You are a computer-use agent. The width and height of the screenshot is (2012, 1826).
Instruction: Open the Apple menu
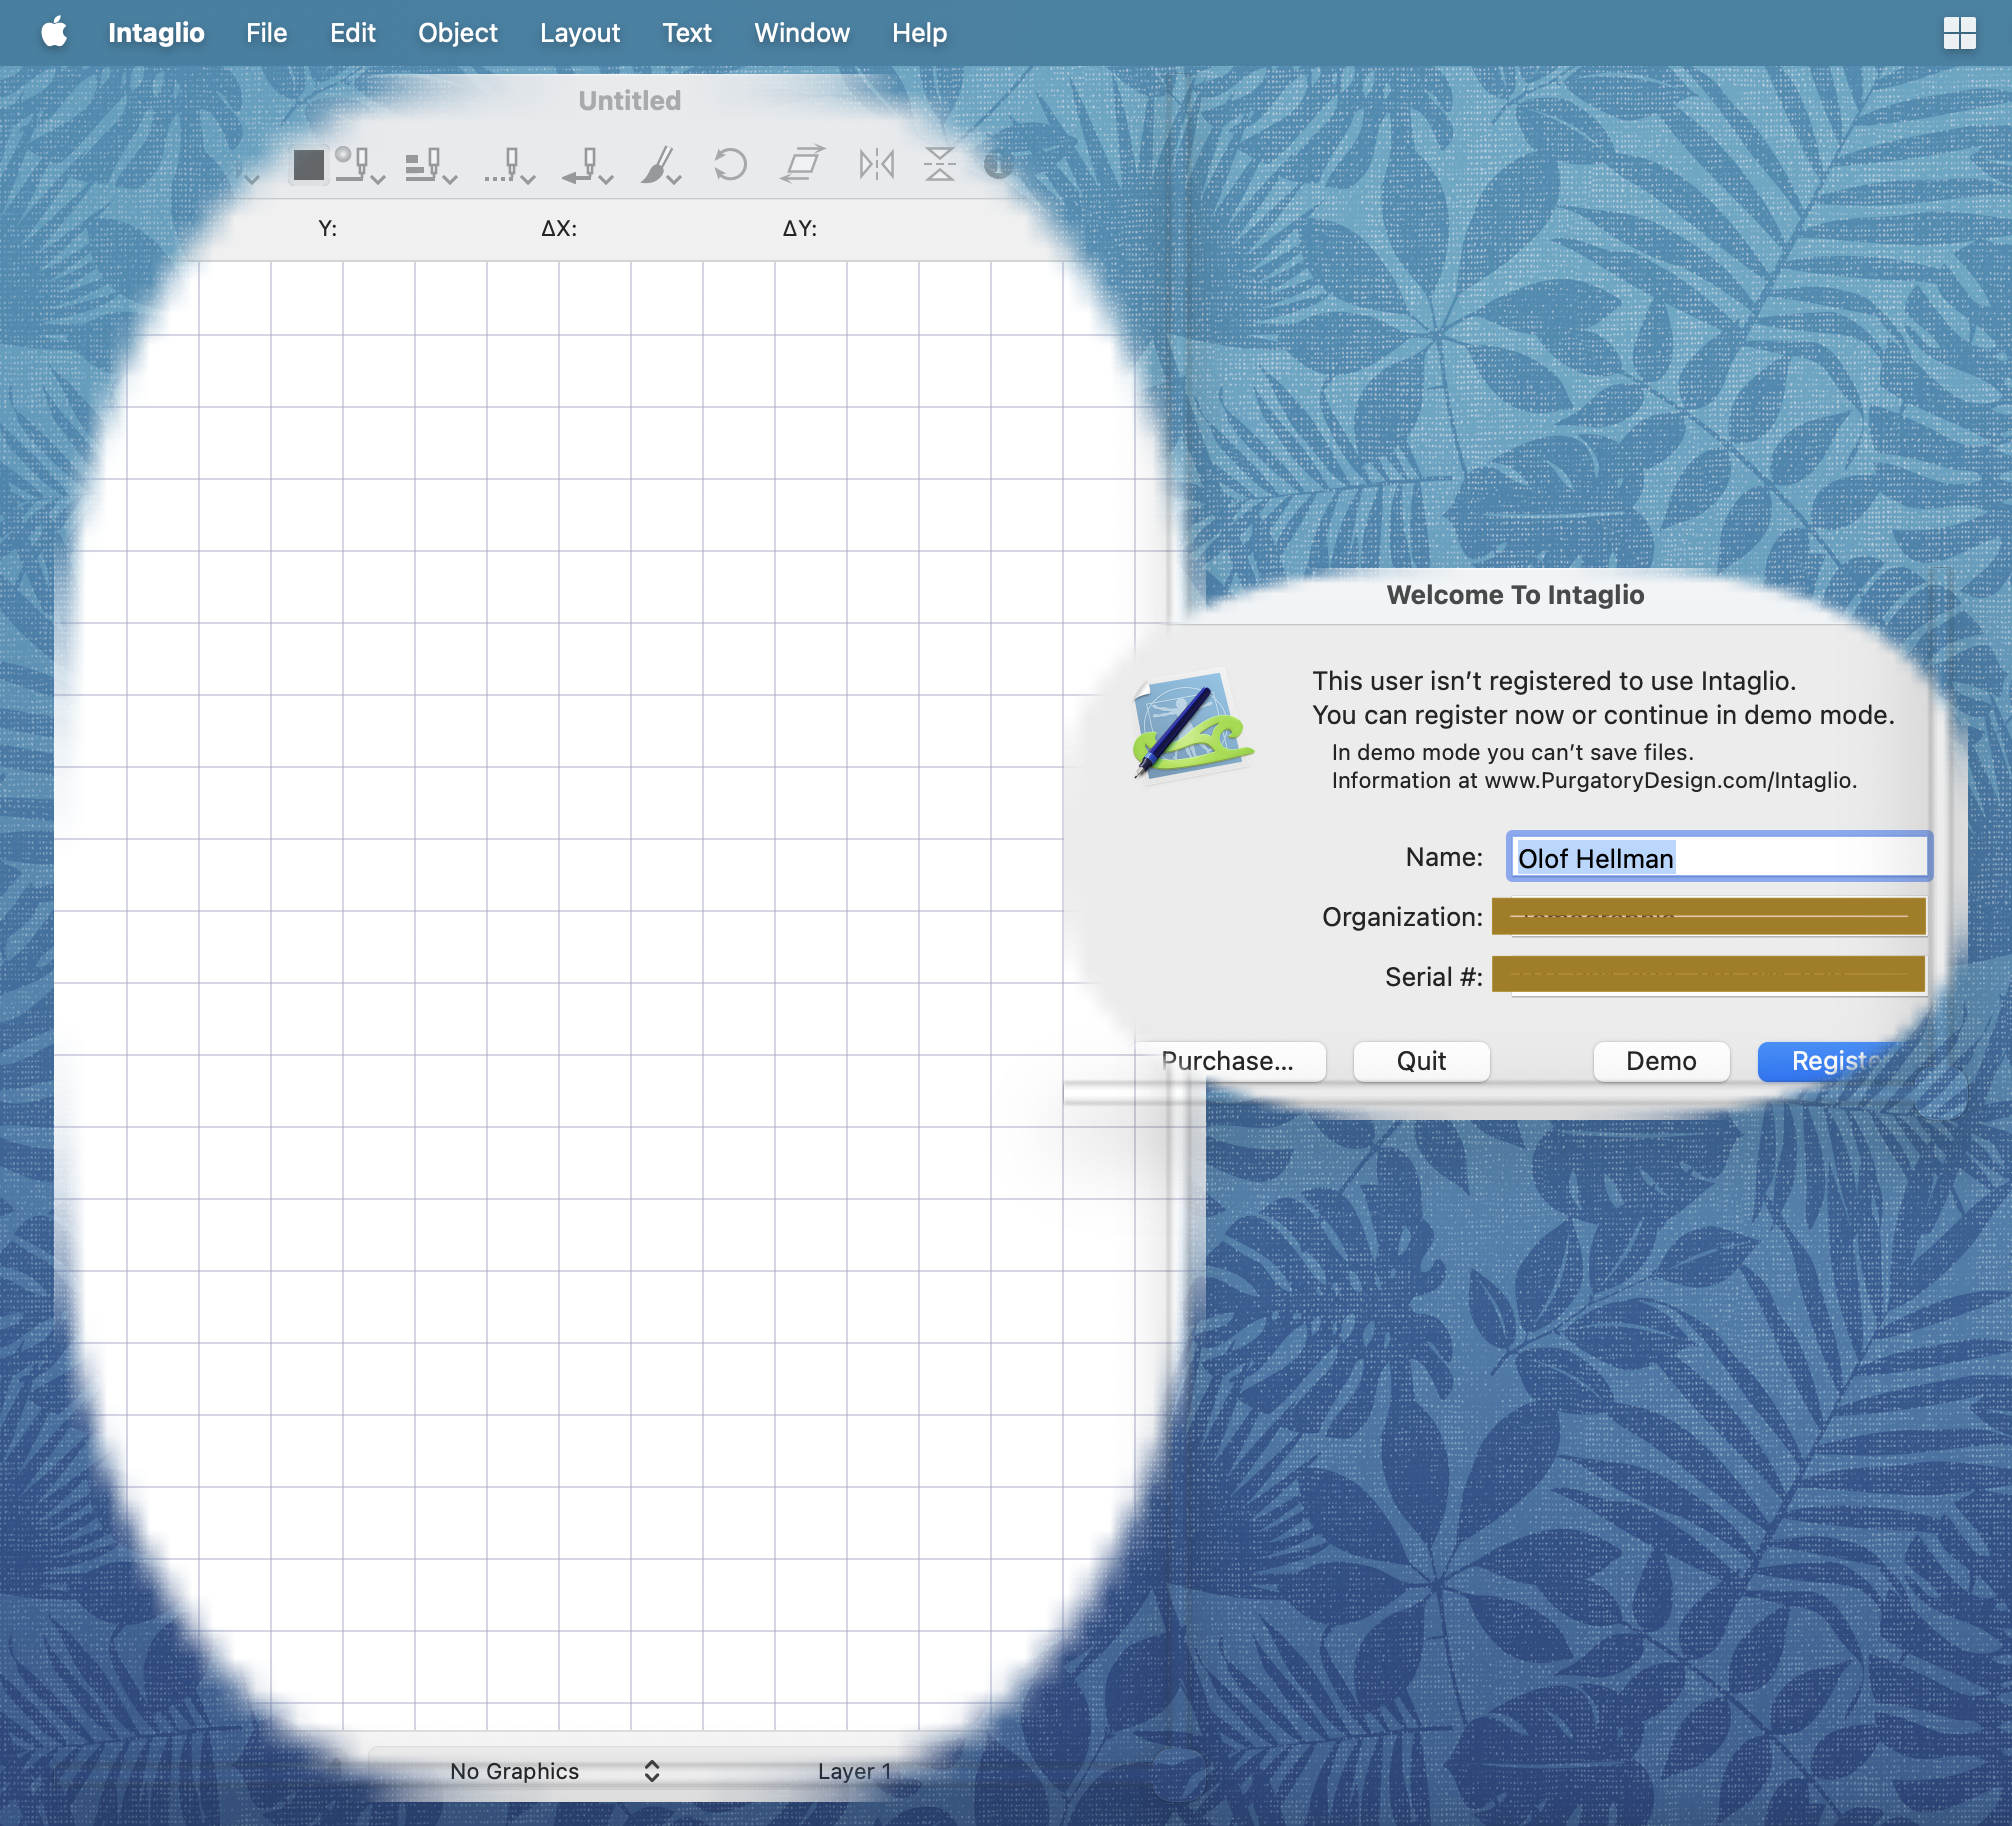point(54,33)
